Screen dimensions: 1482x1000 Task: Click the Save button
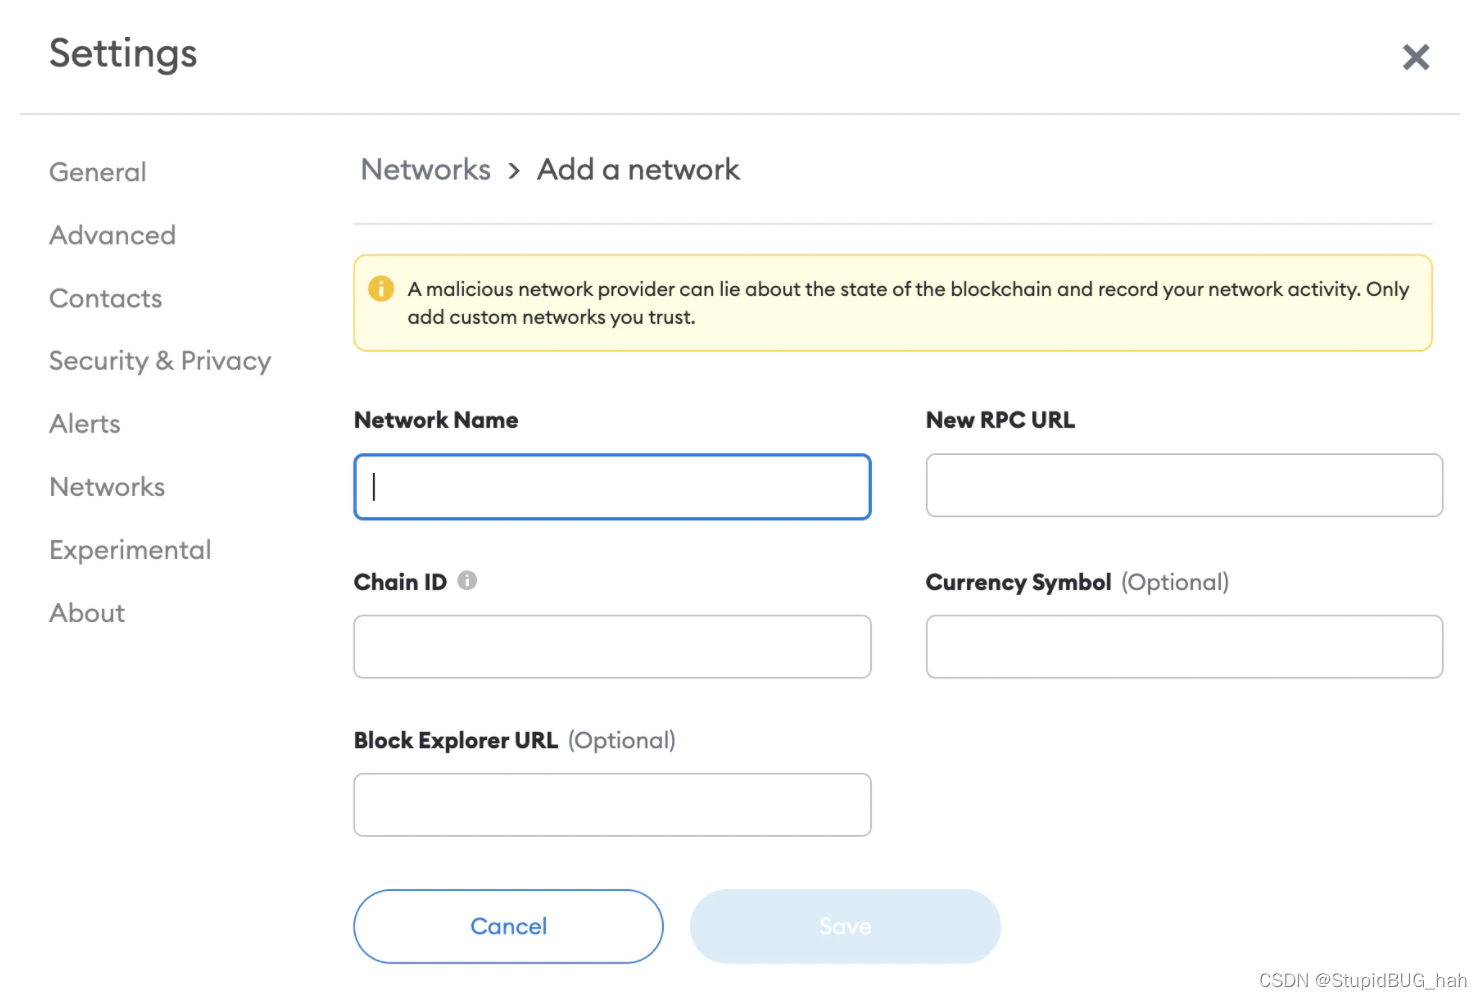845,926
